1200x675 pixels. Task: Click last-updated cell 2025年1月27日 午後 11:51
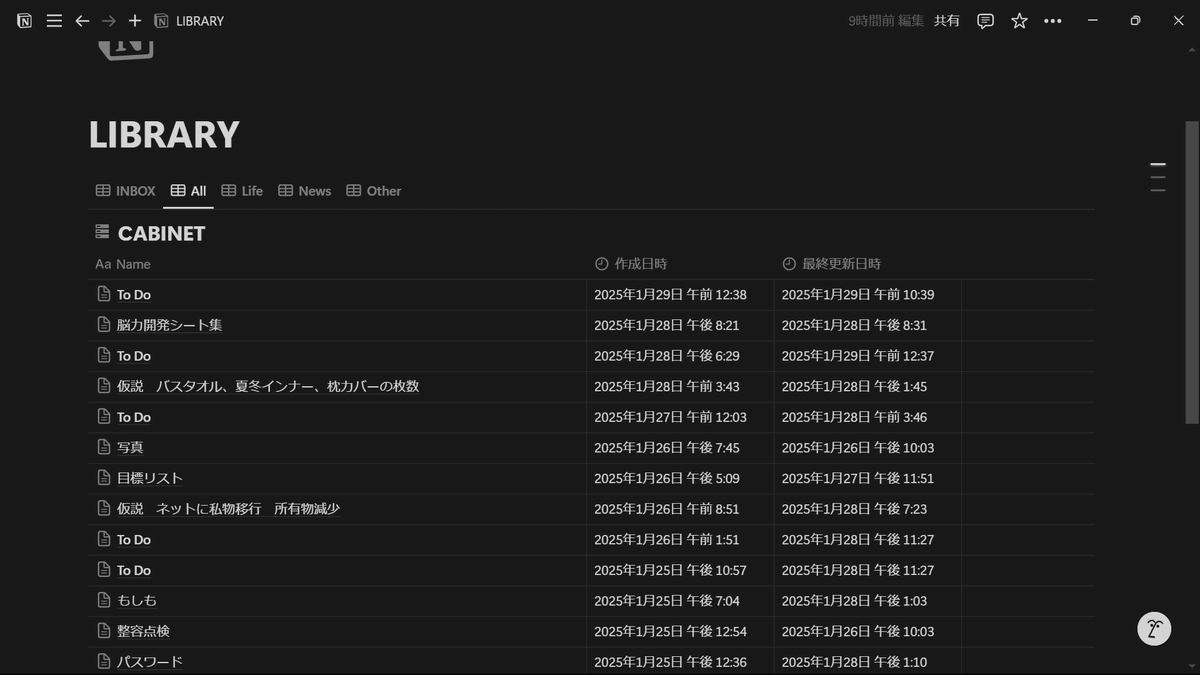858,478
